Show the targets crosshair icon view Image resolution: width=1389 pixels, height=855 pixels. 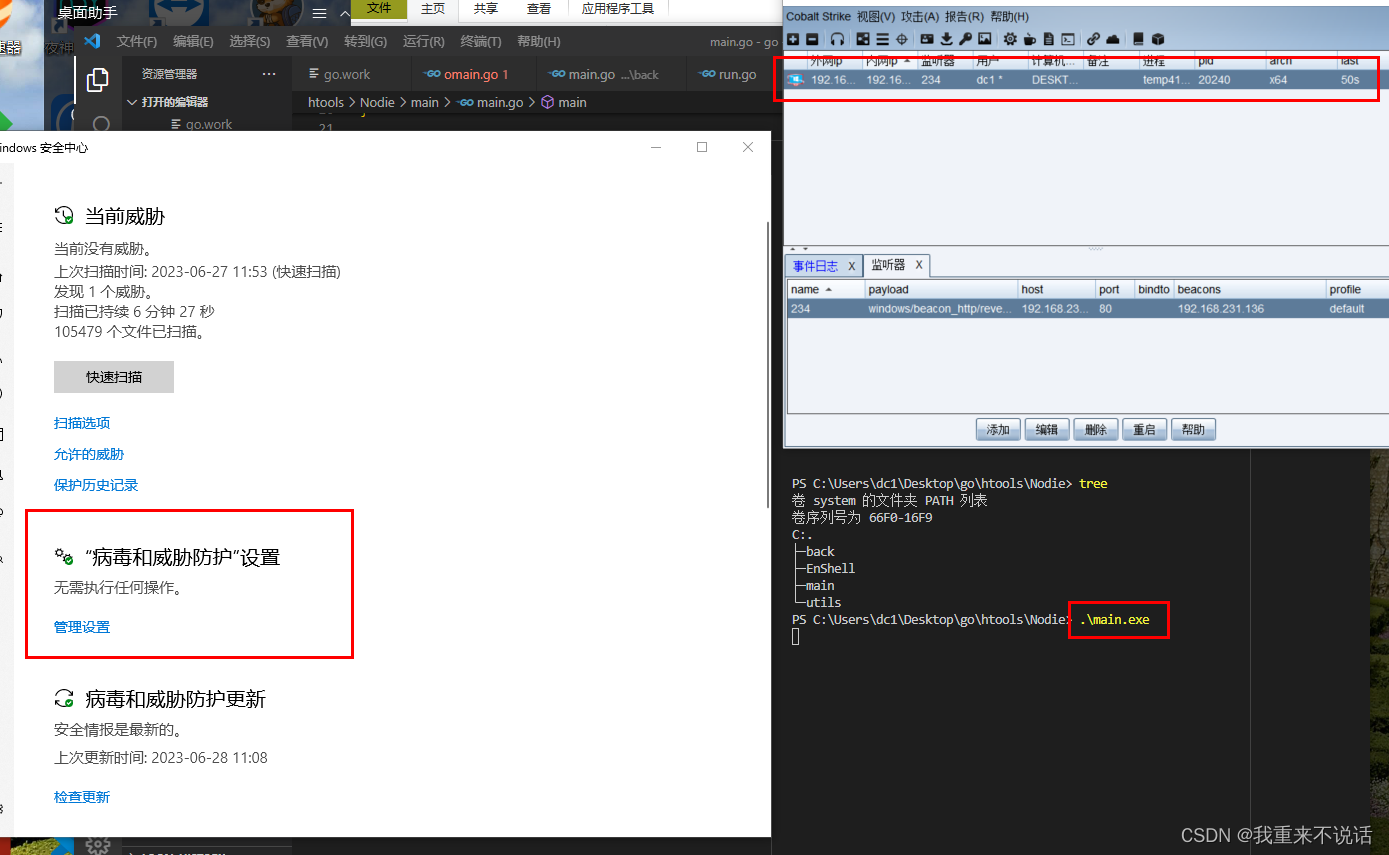pyautogui.click(x=902, y=39)
